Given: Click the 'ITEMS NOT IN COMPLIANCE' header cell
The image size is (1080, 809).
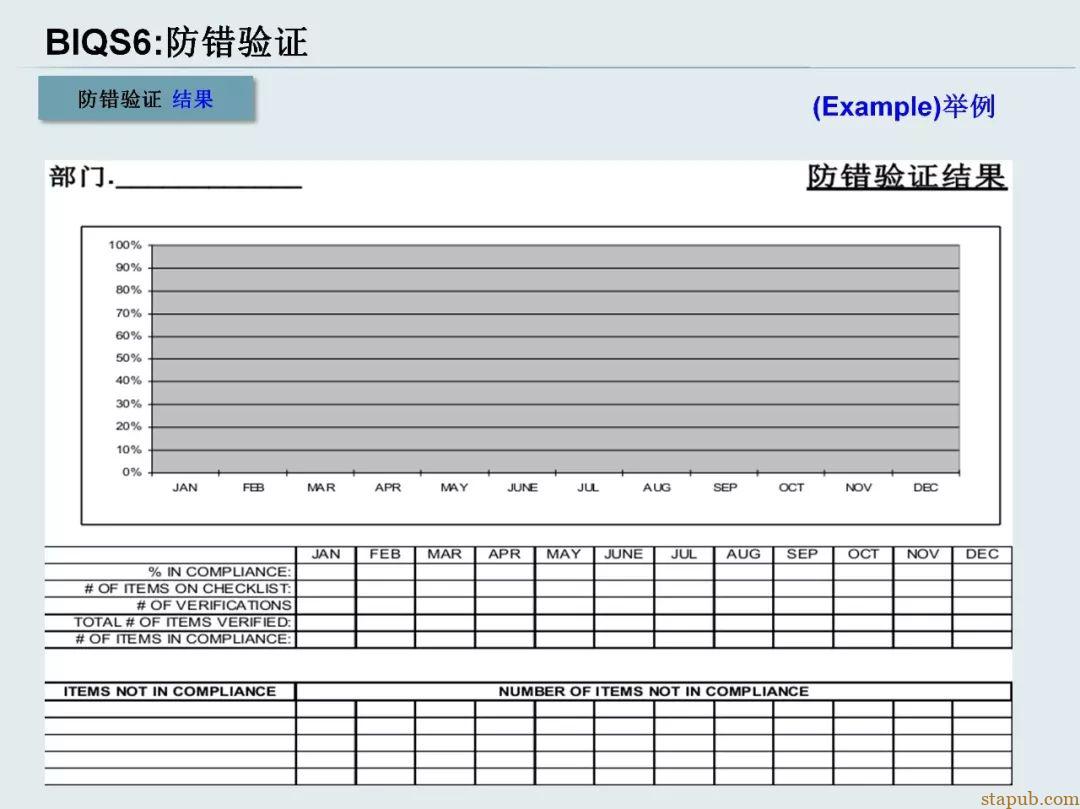Looking at the screenshot, I should [x=170, y=691].
